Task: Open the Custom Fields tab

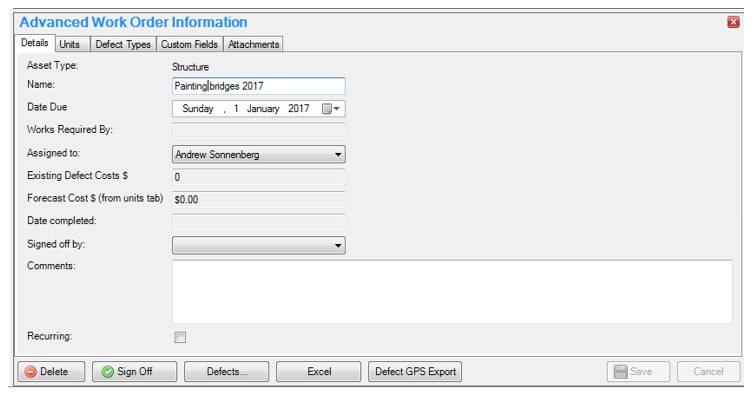Action: (190, 44)
